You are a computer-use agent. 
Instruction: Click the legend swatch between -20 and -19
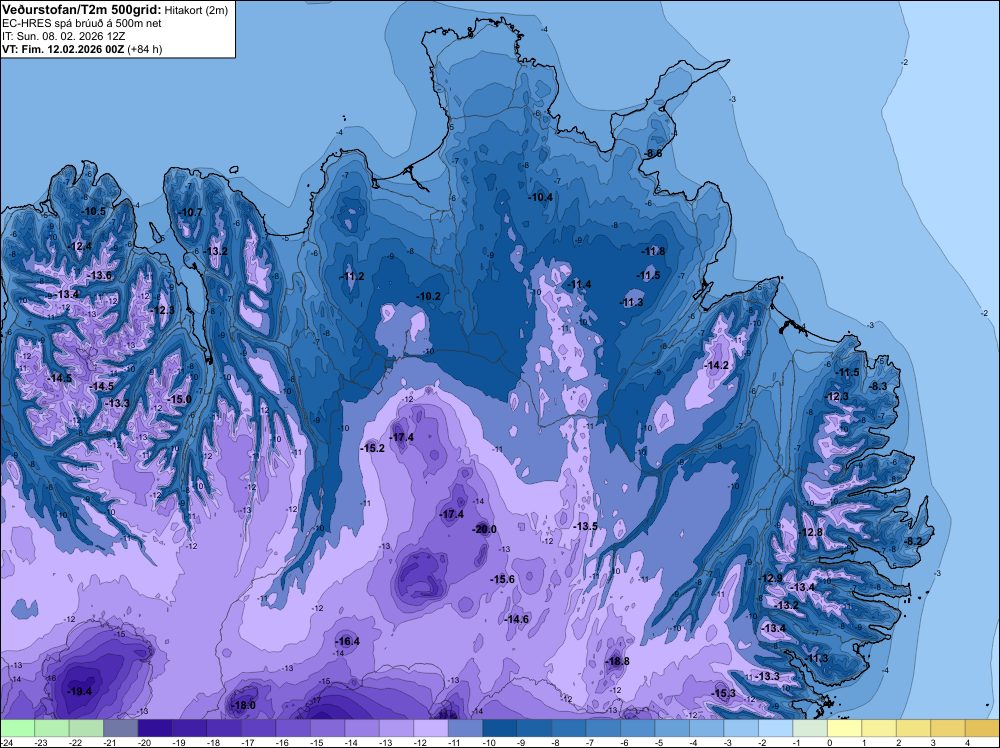tap(155, 728)
